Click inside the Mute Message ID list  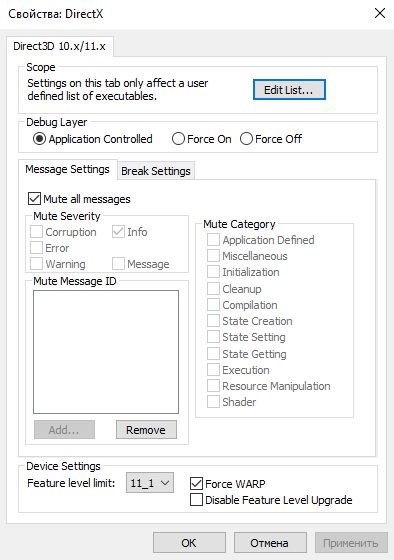(106, 352)
